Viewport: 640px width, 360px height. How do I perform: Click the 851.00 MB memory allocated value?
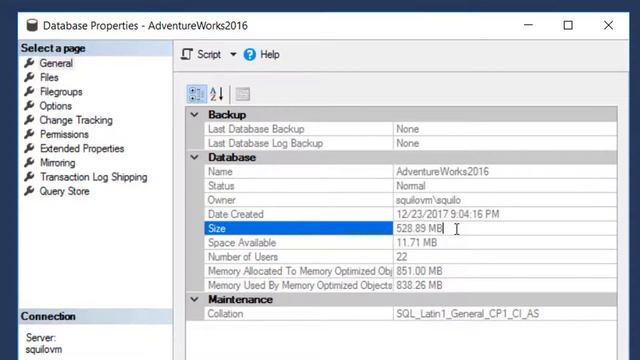[419, 271]
